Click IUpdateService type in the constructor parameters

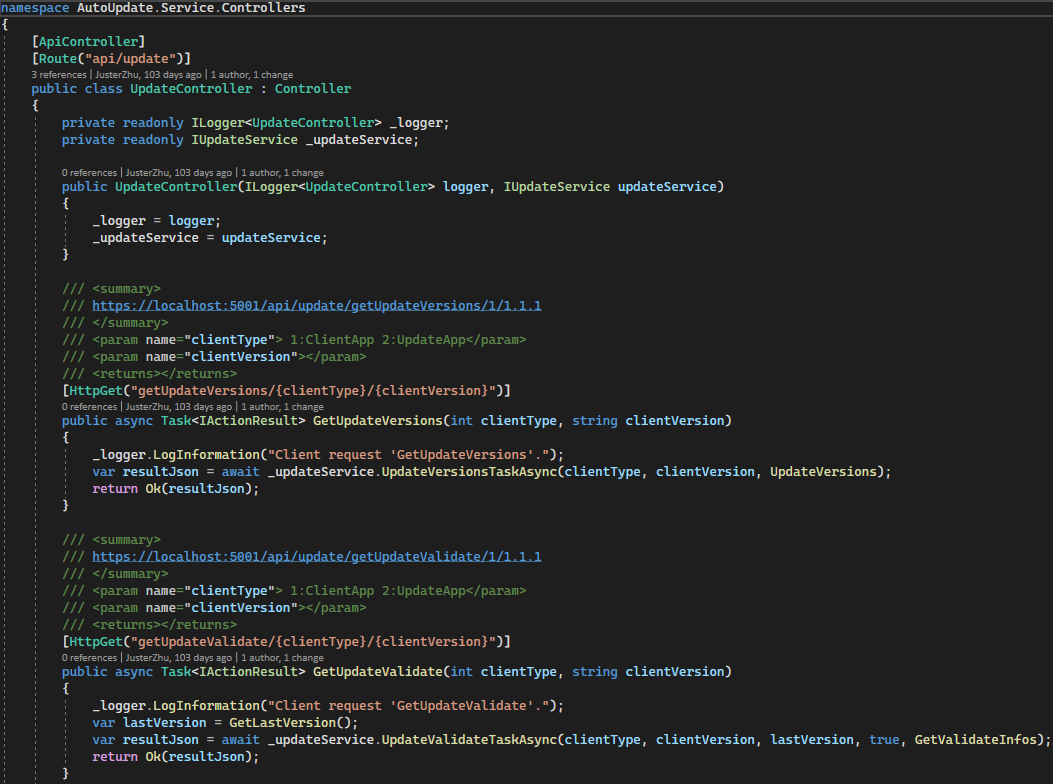pos(557,187)
